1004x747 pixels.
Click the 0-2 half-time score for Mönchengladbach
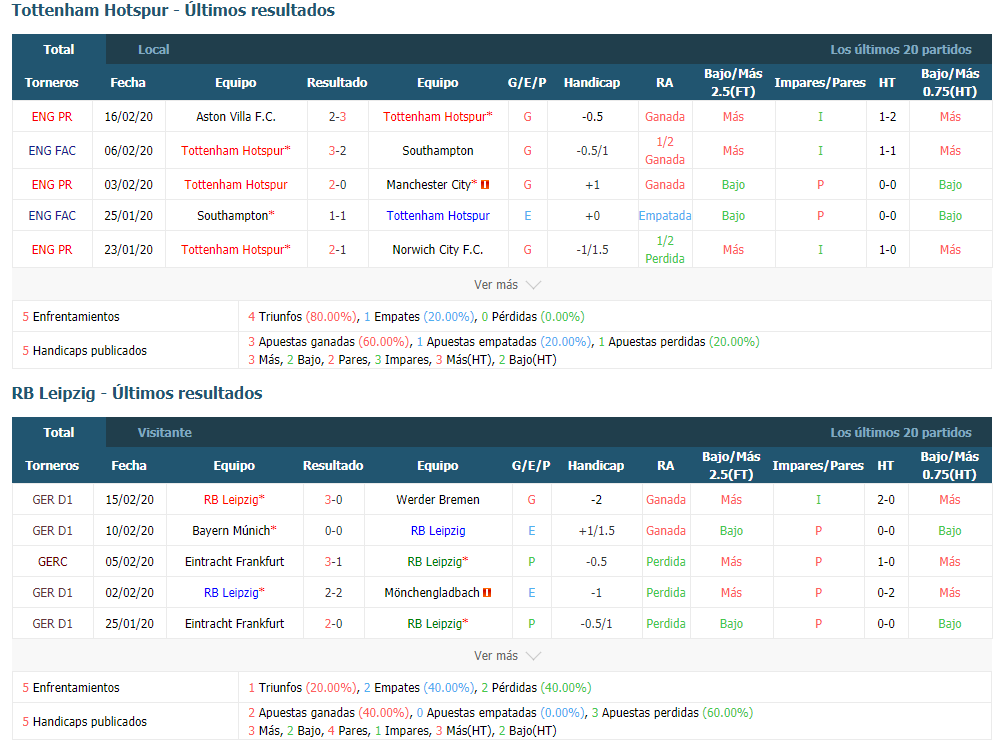pyautogui.click(x=886, y=593)
